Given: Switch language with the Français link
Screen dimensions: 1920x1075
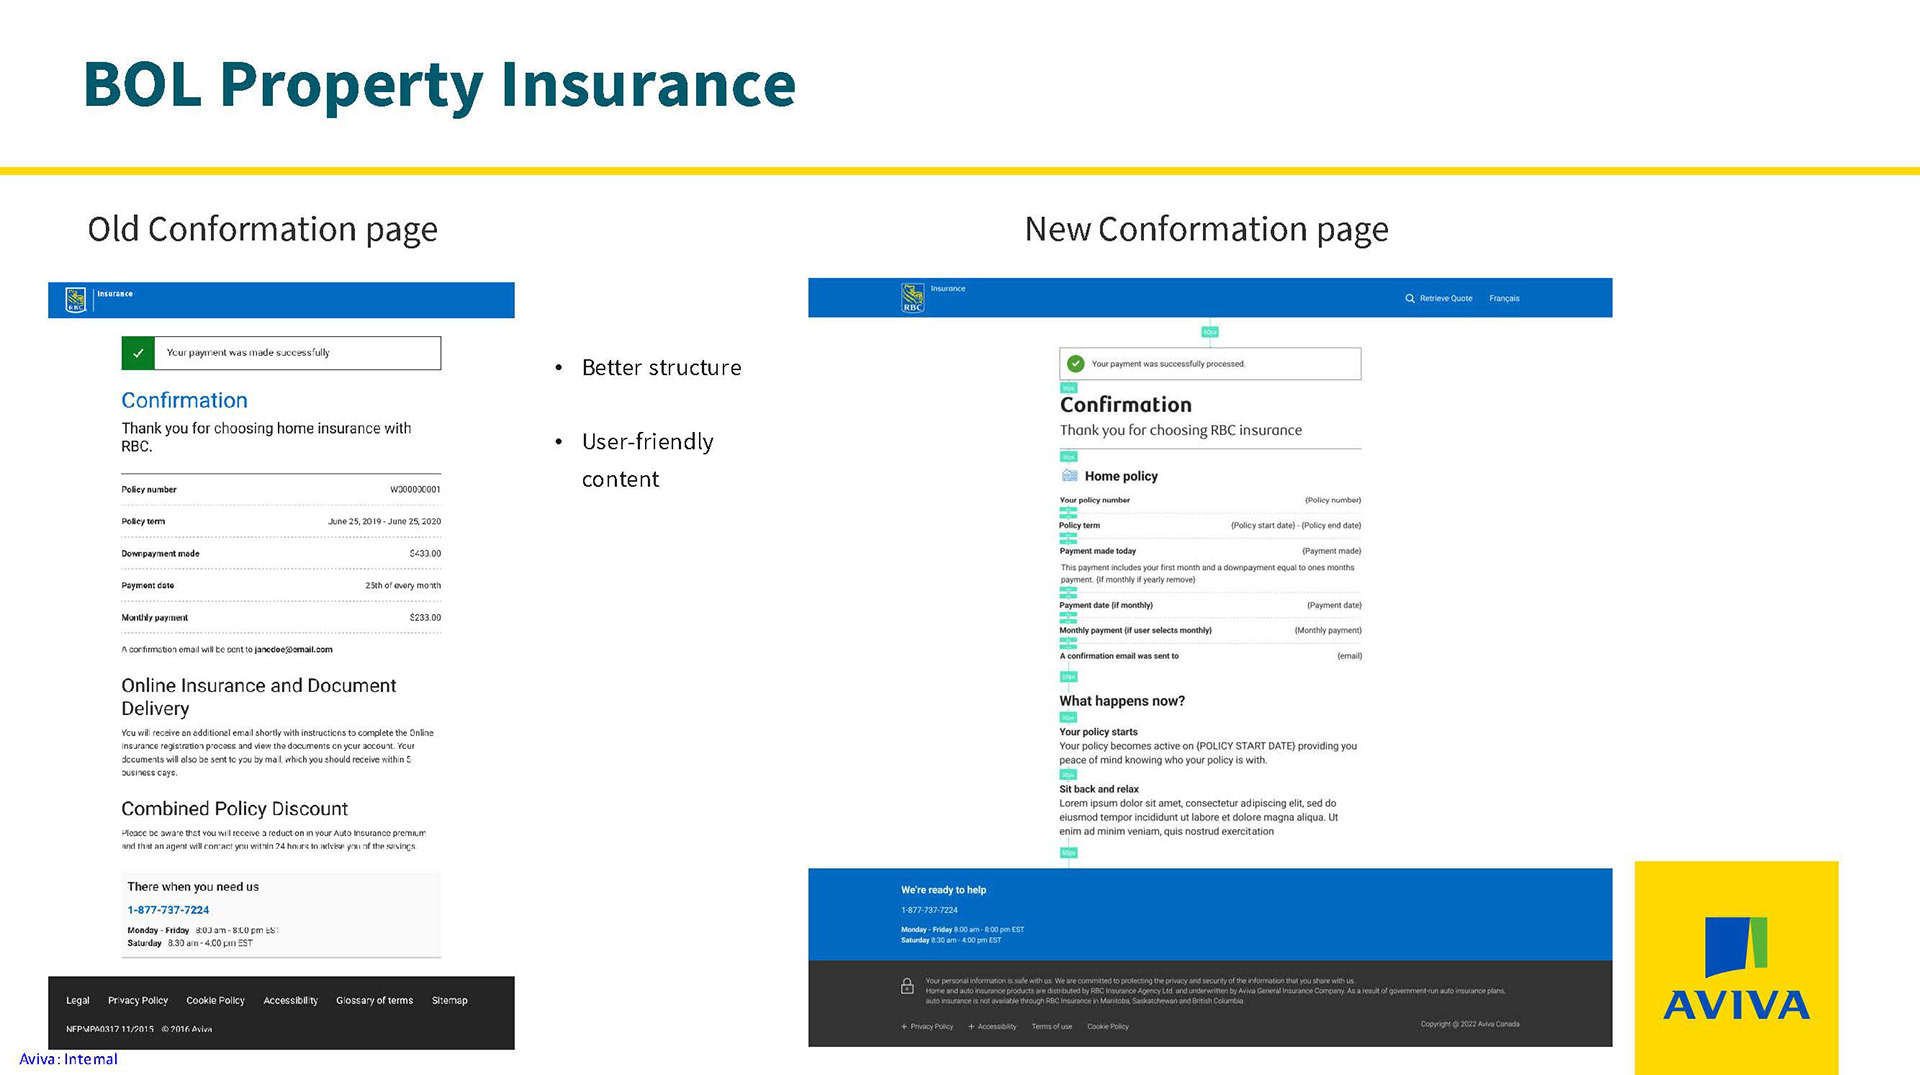Looking at the screenshot, I should [1504, 298].
